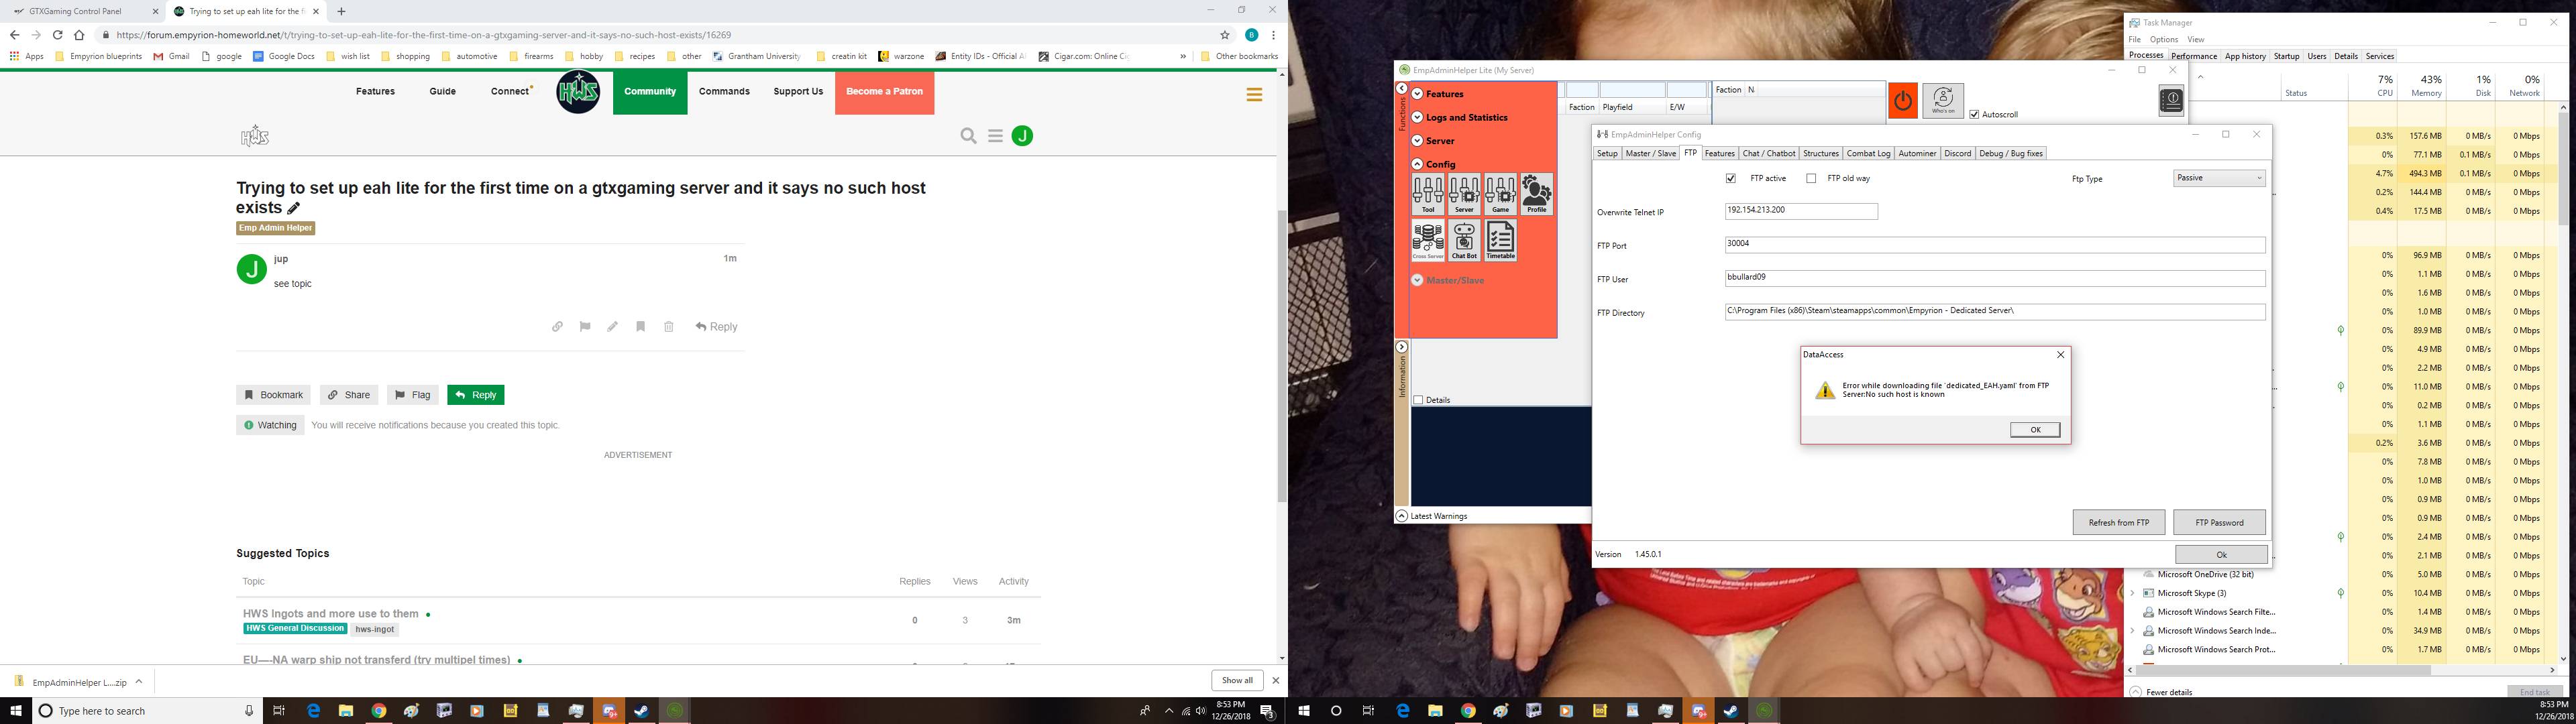The width and height of the screenshot is (2576, 724).
Task: Open the Timetable config icon
Action: tap(1500, 241)
